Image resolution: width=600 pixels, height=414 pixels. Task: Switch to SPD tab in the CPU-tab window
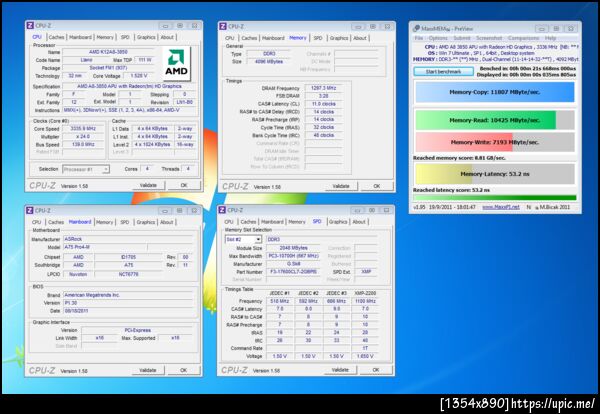tap(125, 37)
